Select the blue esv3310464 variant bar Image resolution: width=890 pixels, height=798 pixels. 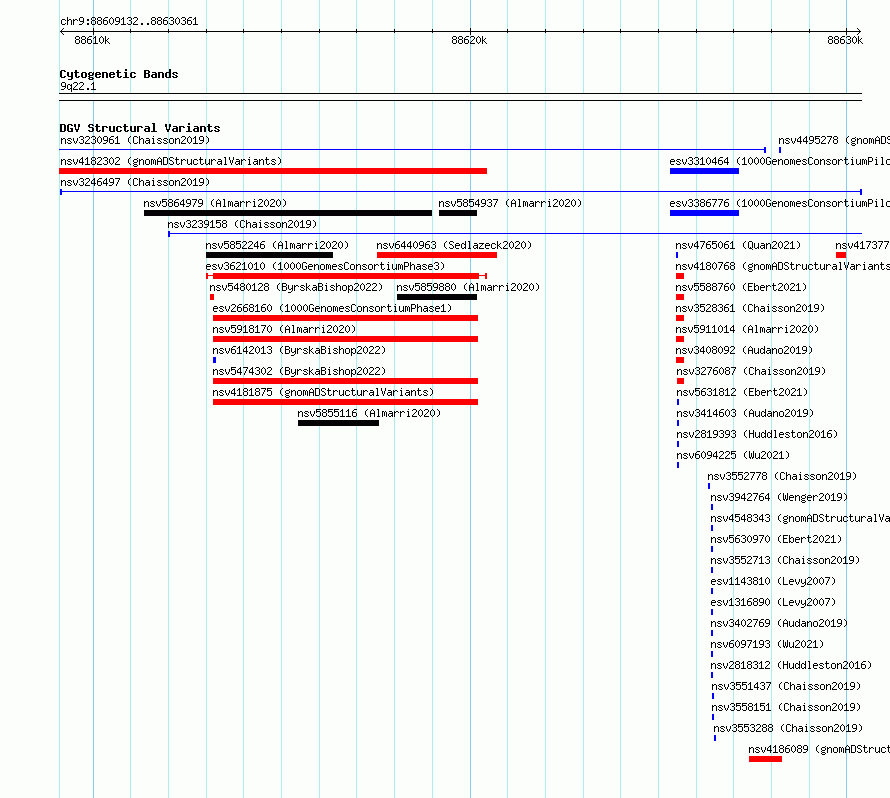click(704, 171)
